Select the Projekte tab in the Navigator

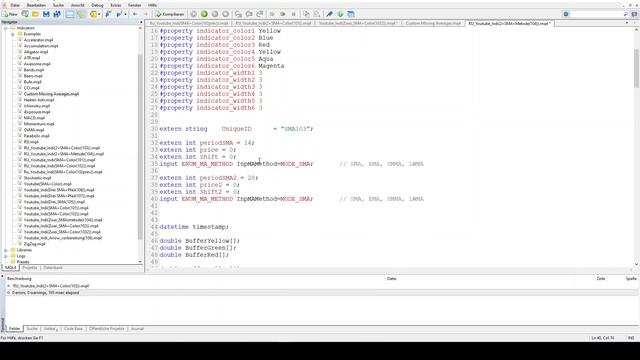click(x=30, y=268)
